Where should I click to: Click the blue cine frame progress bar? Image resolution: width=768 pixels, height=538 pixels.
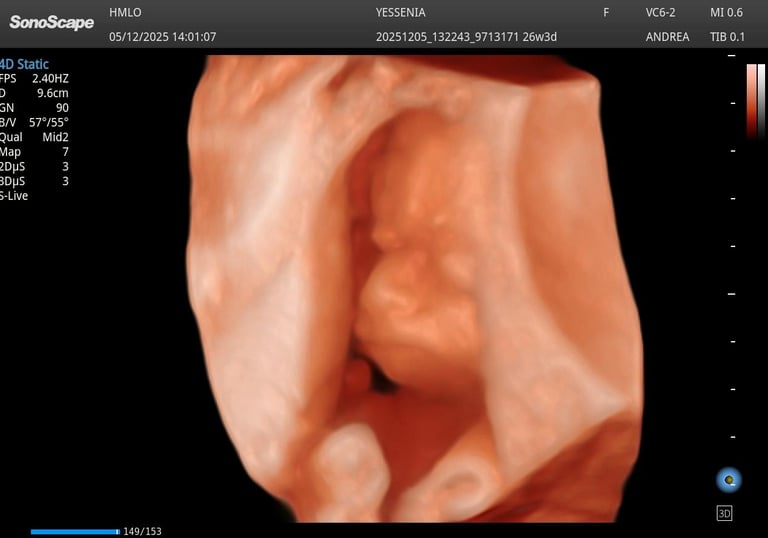[x=75, y=532]
